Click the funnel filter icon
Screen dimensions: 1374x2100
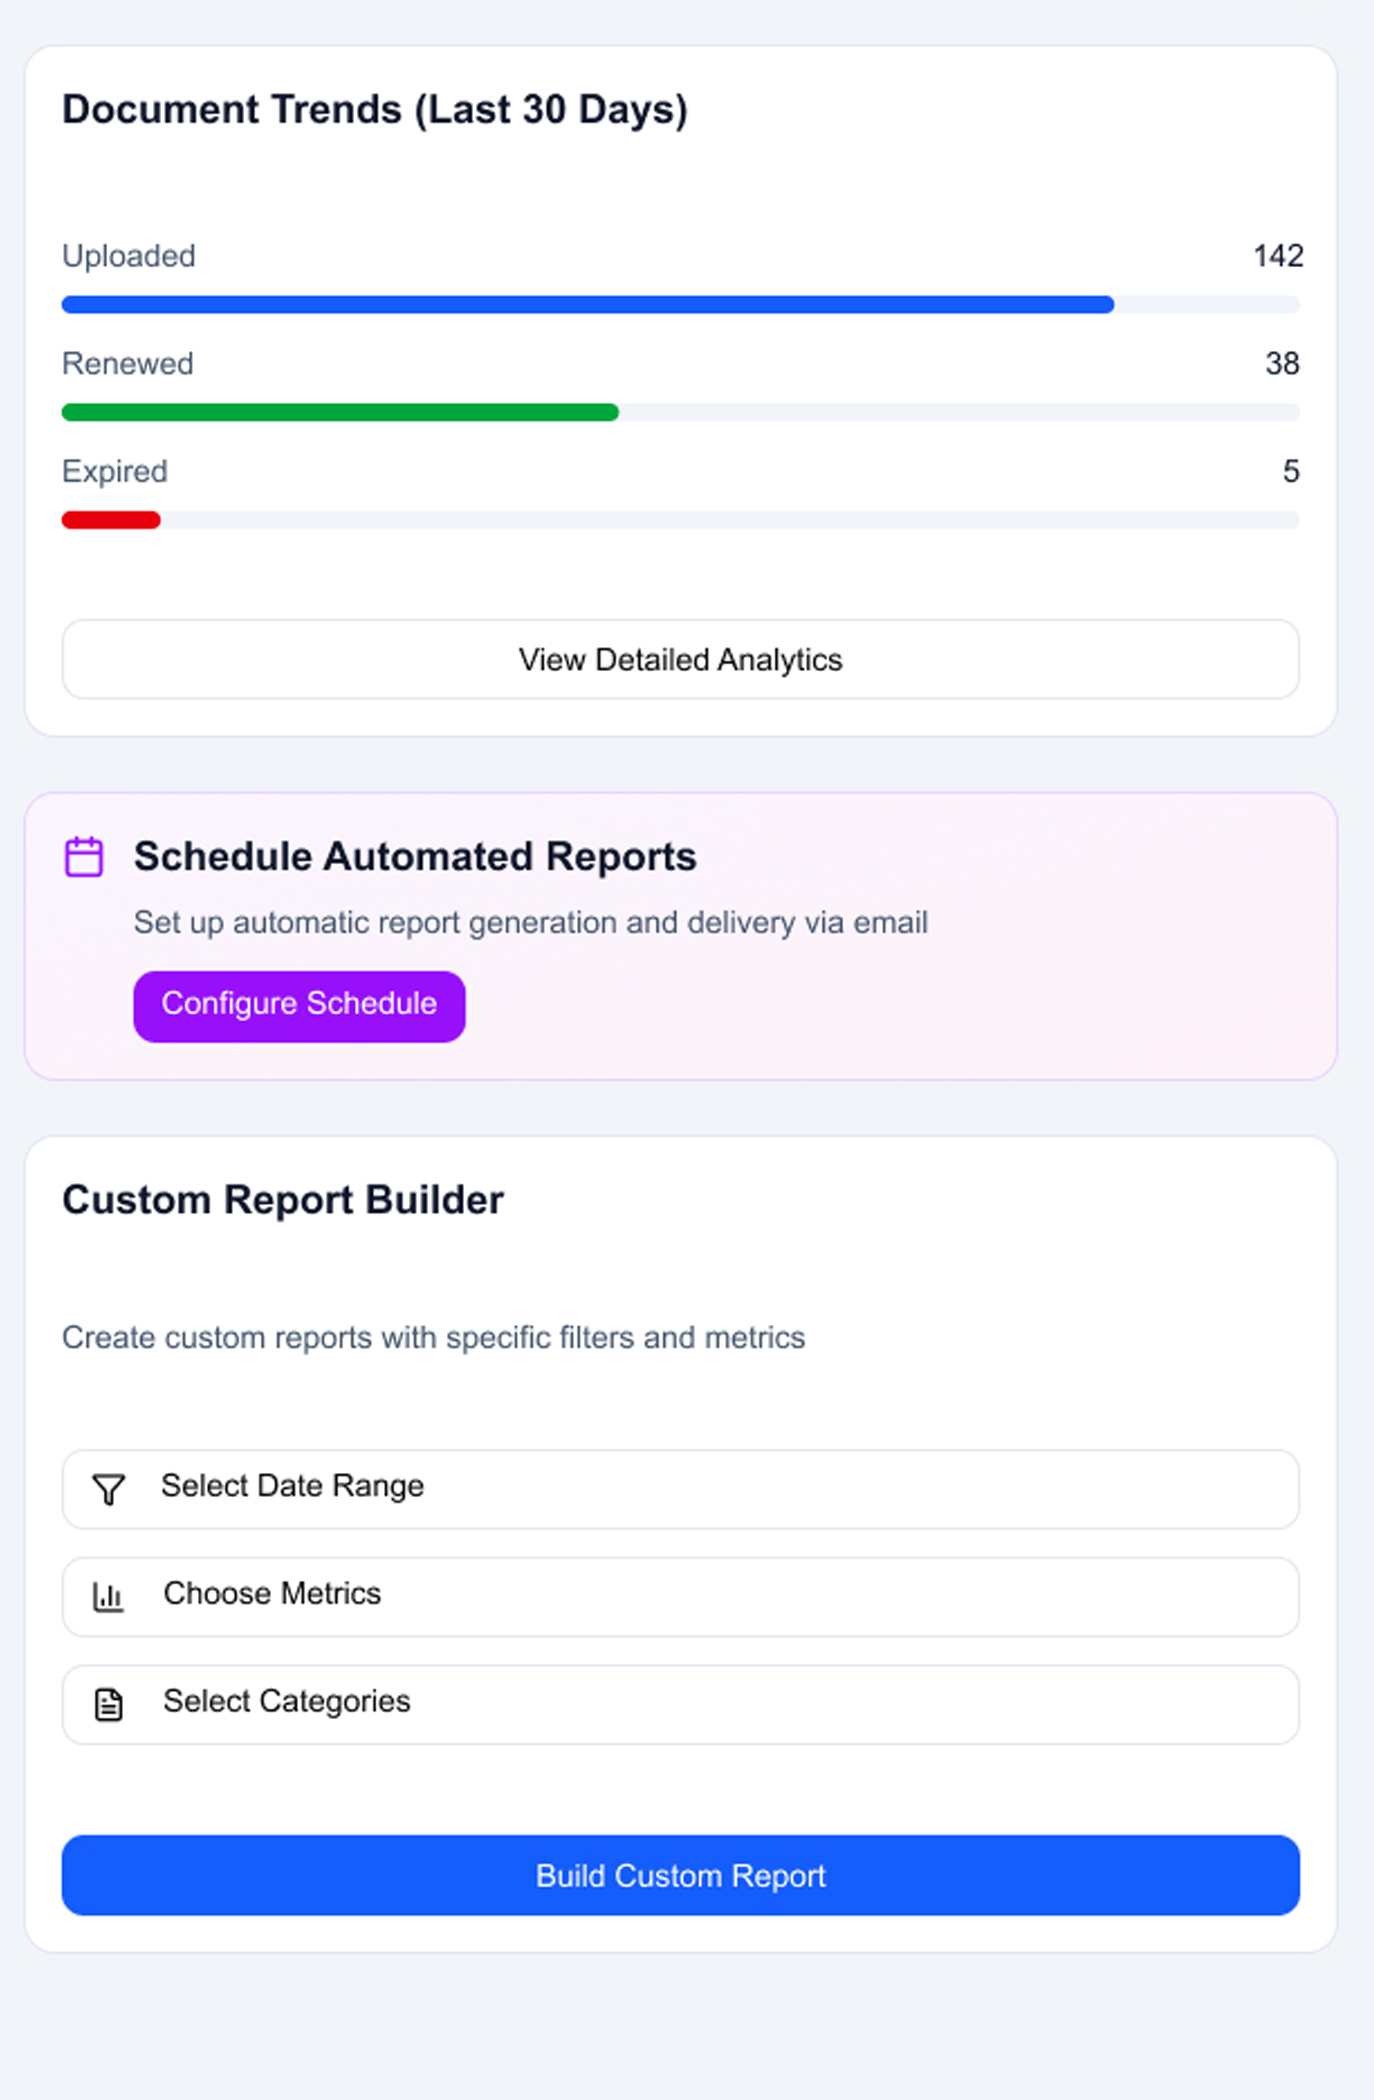point(108,1489)
